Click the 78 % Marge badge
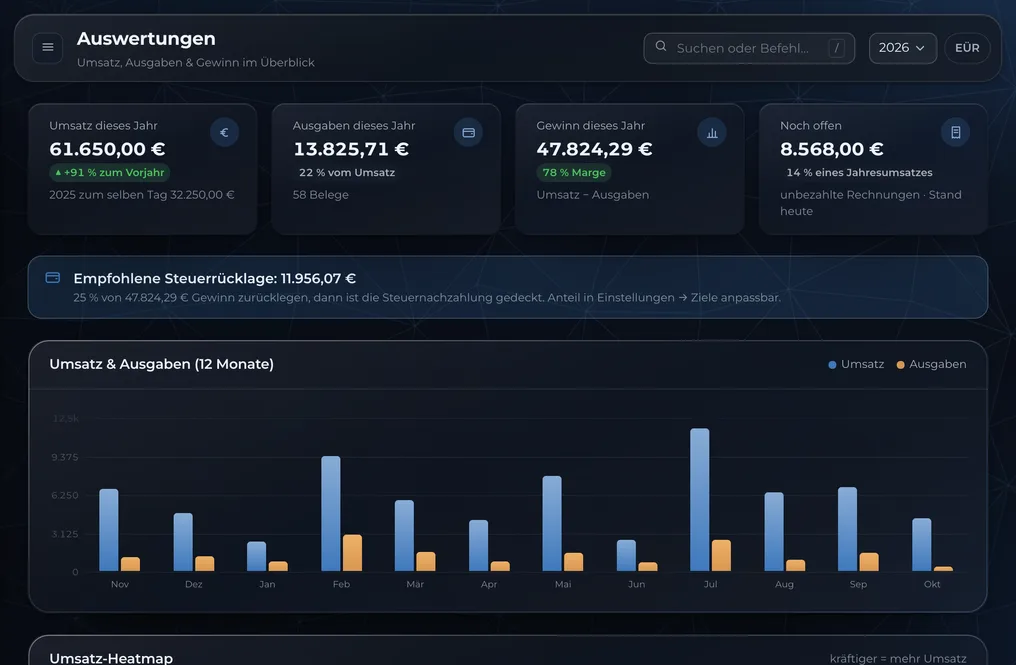 (x=574, y=172)
